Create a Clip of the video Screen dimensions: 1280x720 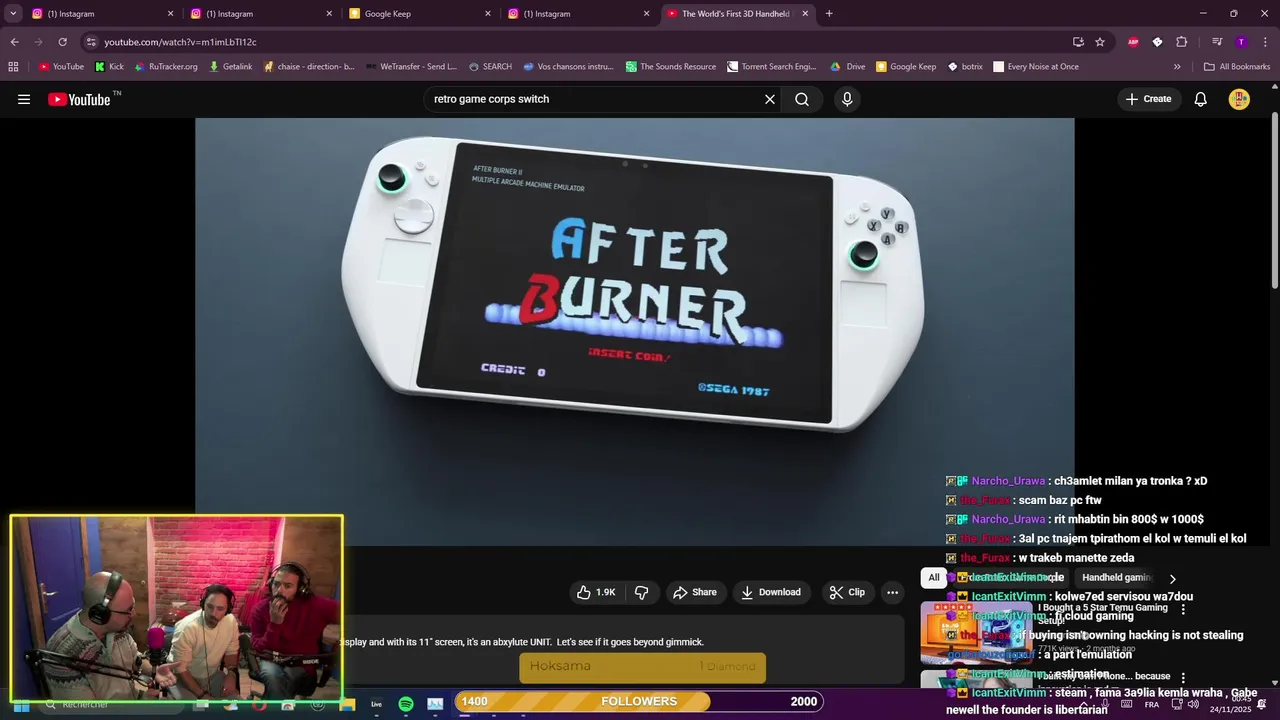point(847,592)
